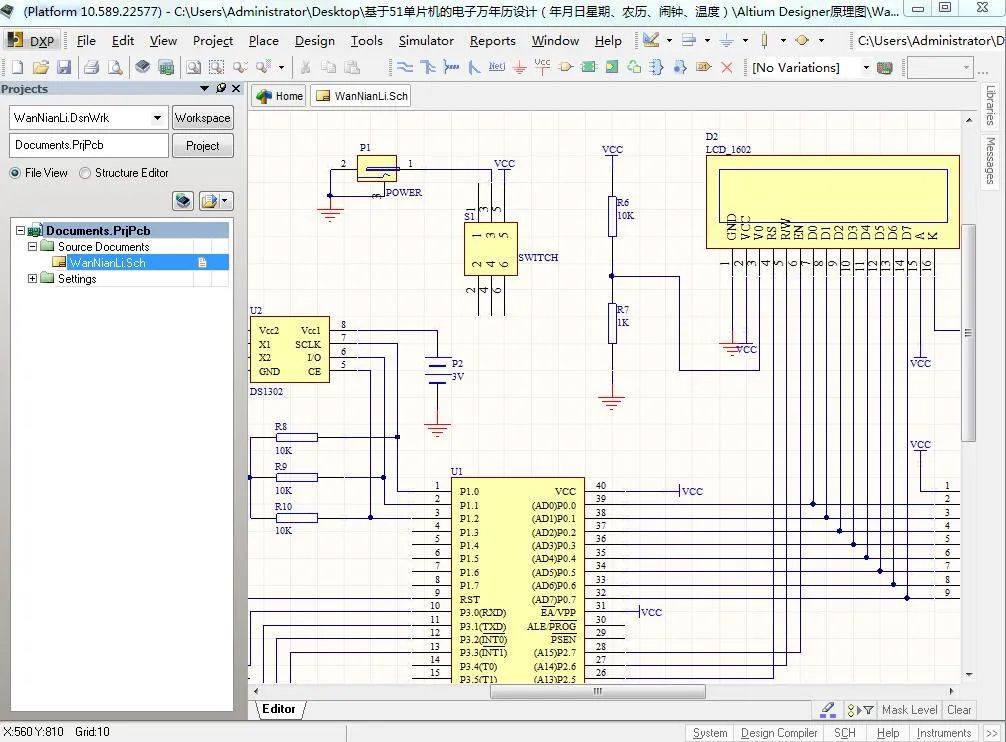Click the Workspace button
The height and width of the screenshot is (742, 1006).
pos(202,118)
